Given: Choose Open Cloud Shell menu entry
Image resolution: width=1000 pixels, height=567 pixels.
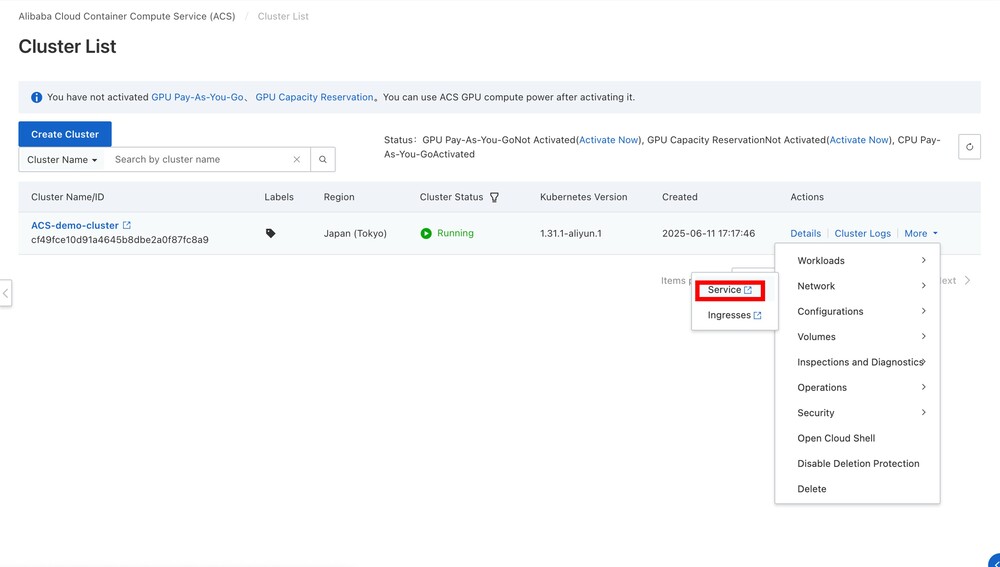Looking at the screenshot, I should 836,438.
